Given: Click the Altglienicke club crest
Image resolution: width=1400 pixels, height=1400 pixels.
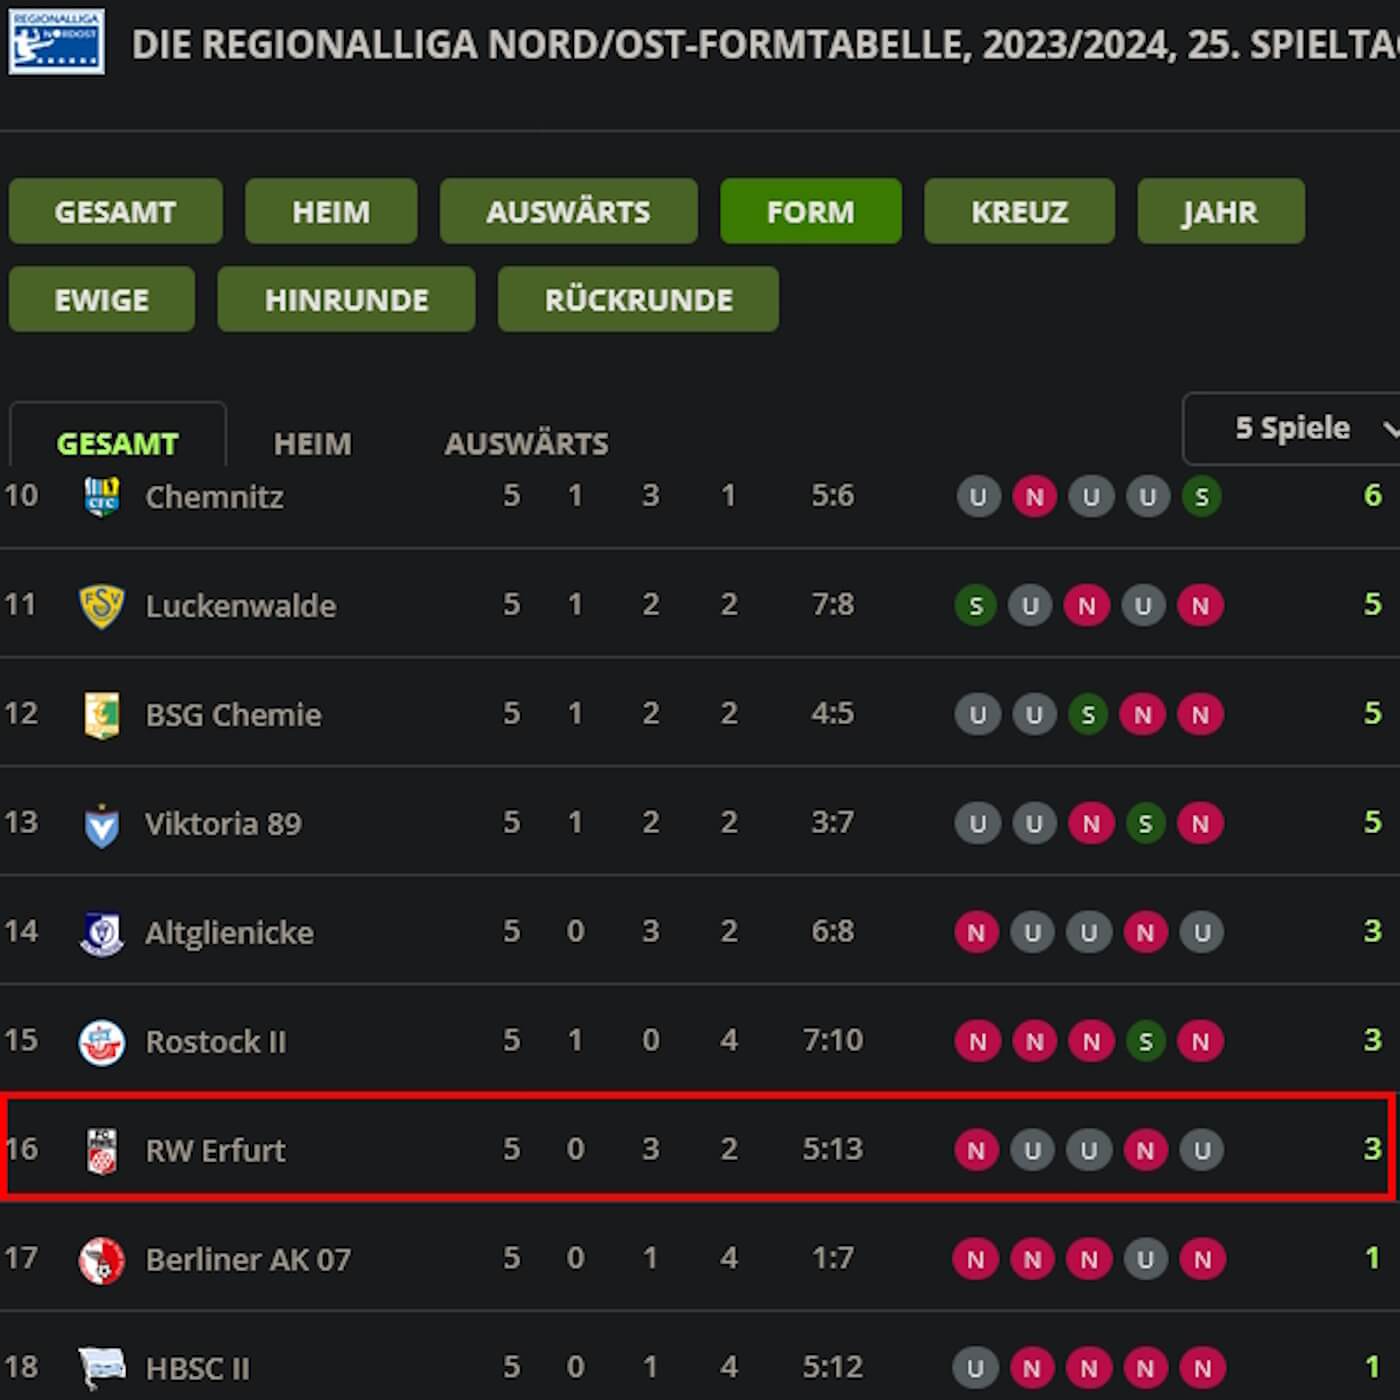Looking at the screenshot, I should pos(101,932).
